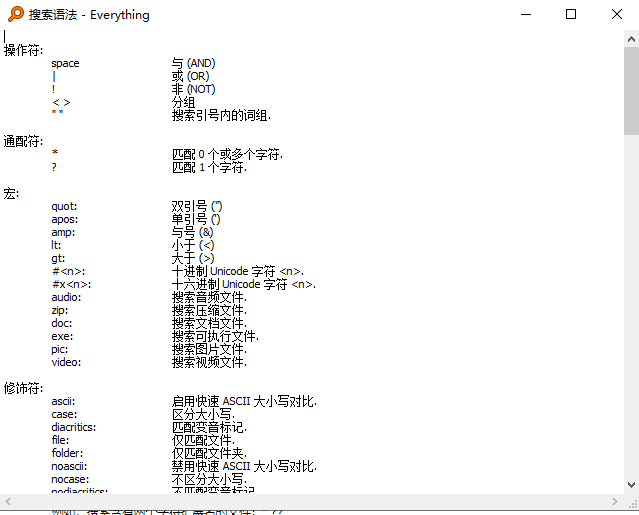
Task: Click the 单引号 description
Action: [x=196, y=220]
